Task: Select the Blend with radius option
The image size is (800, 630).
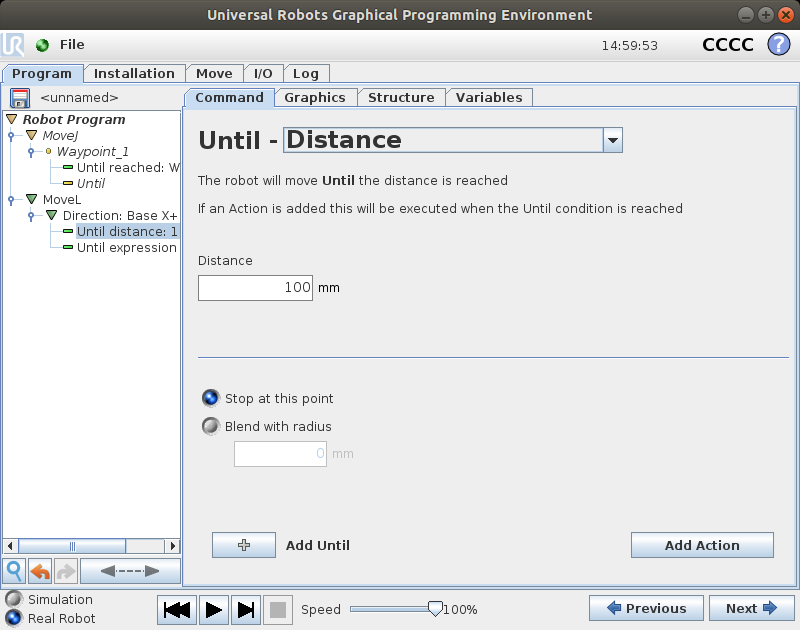Action: pyautogui.click(x=211, y=426)
